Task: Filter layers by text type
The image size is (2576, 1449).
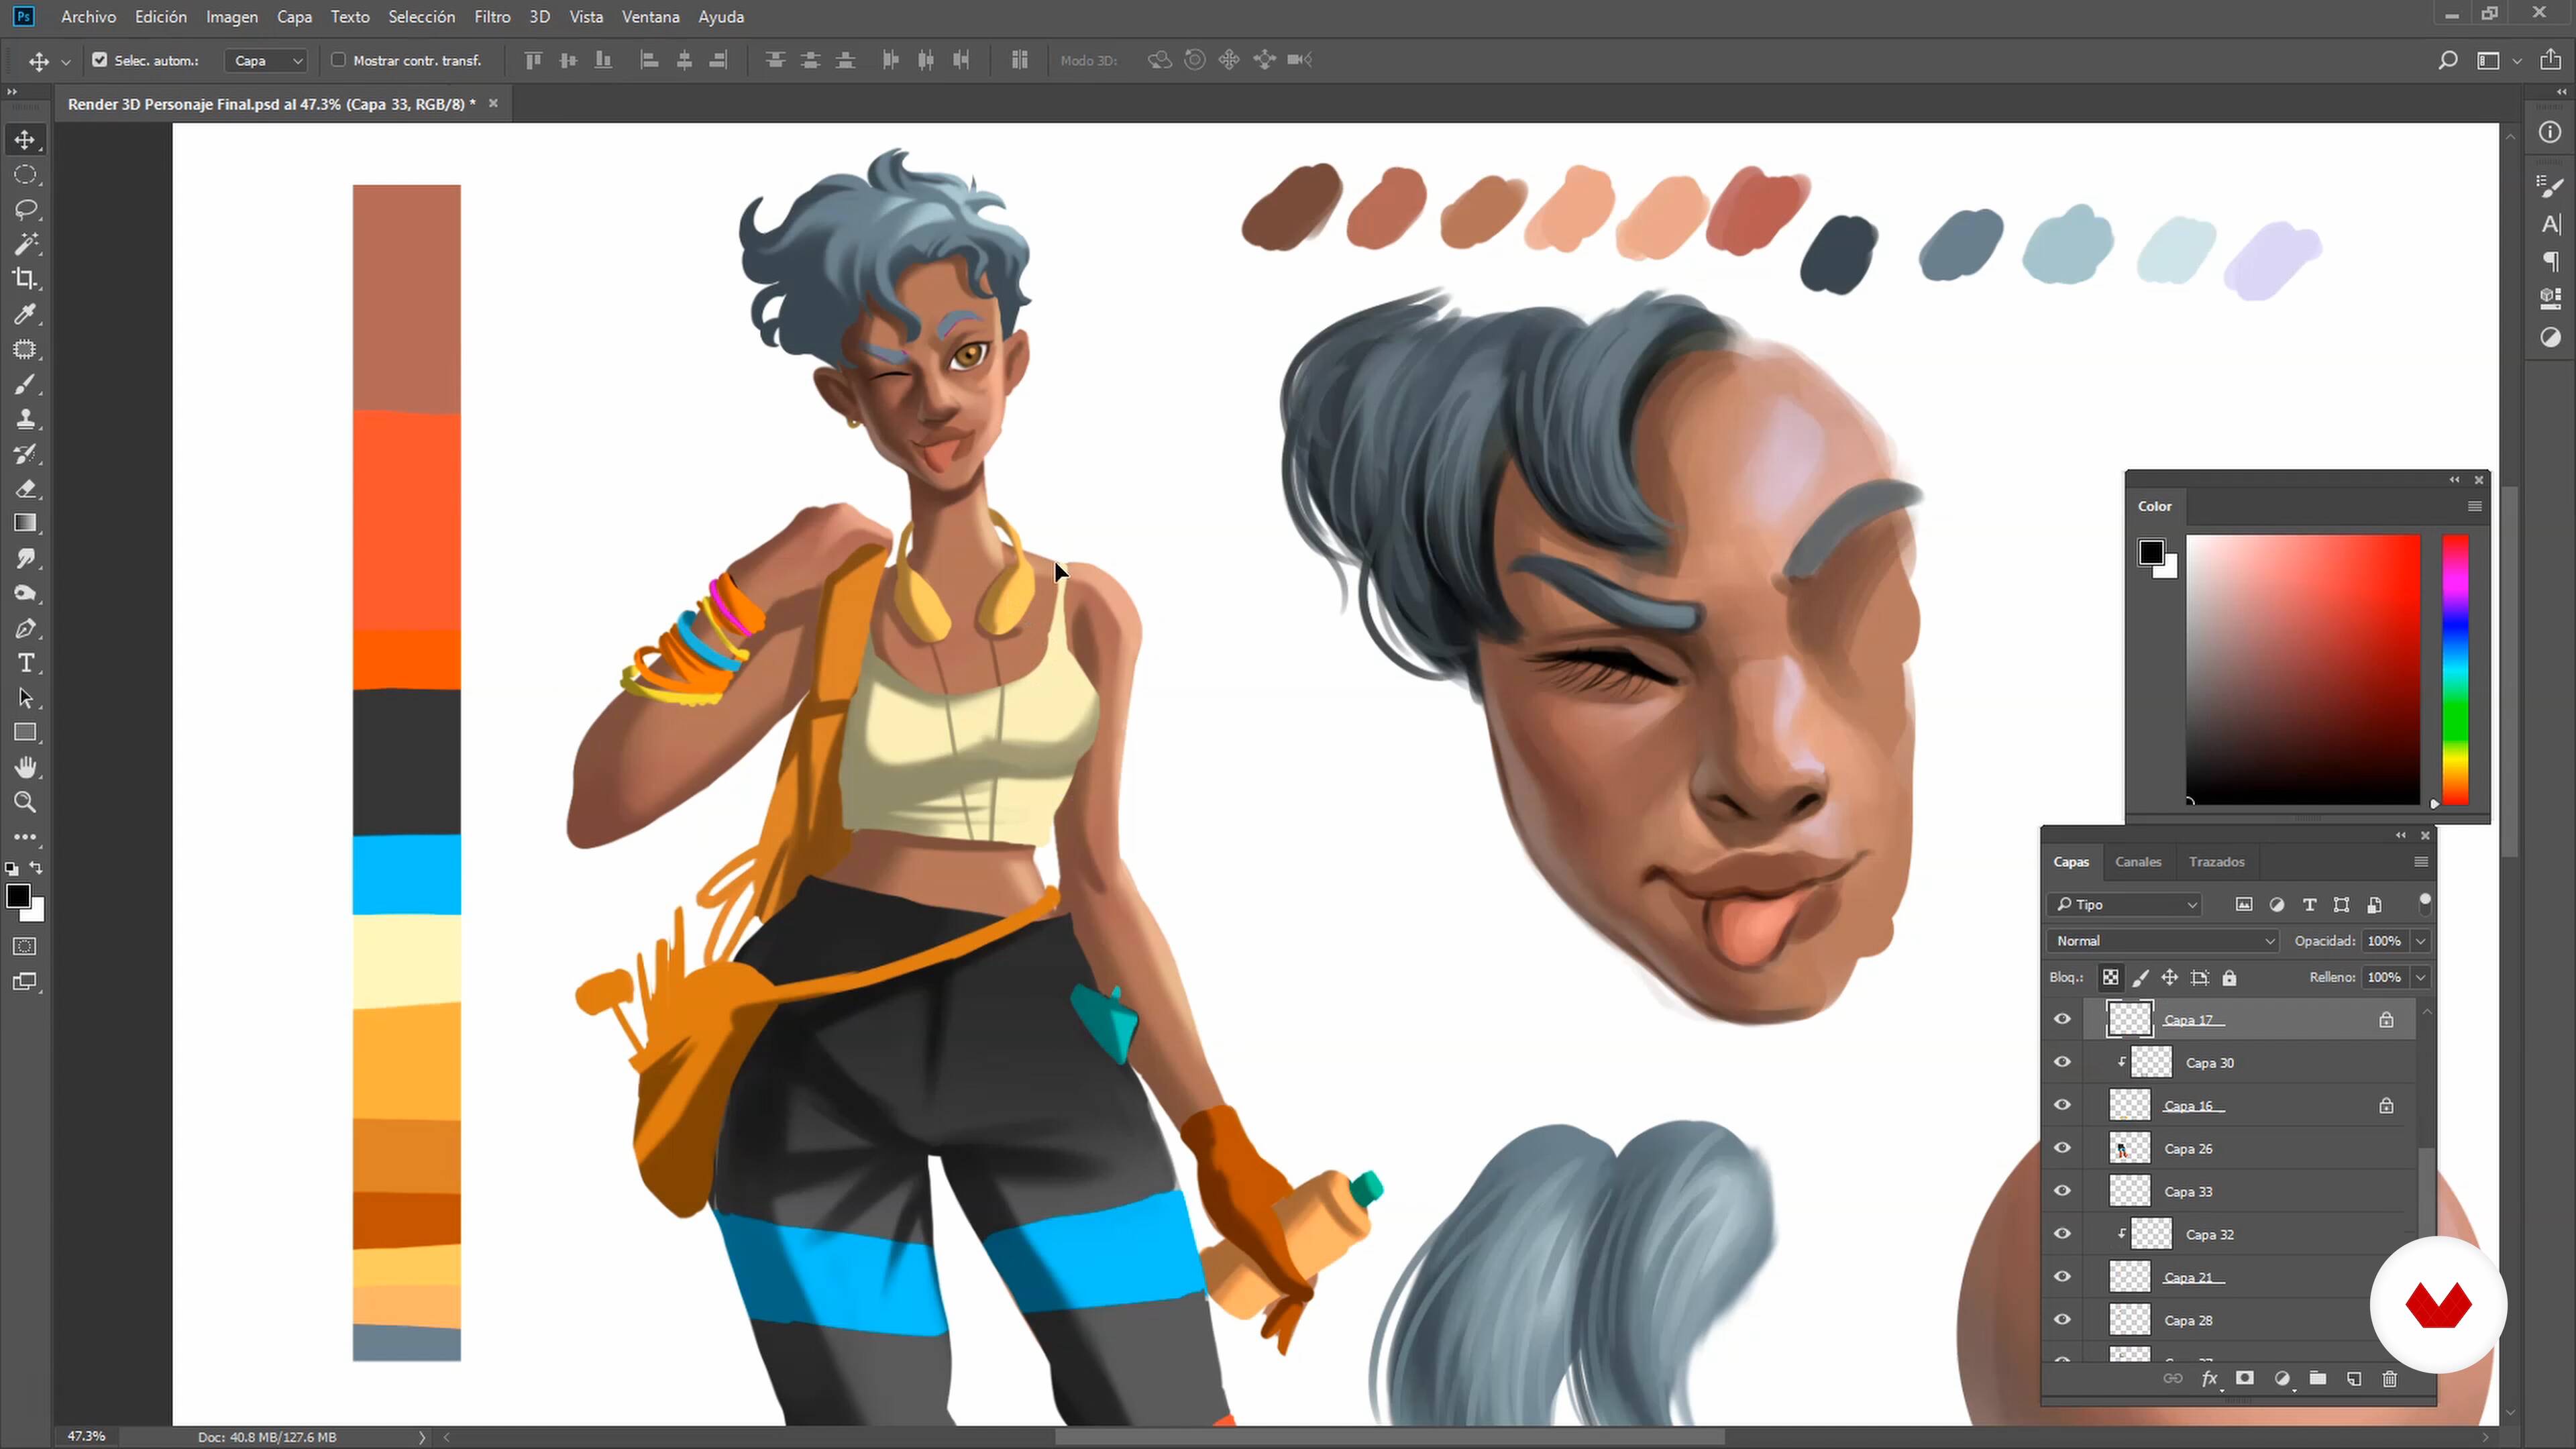Action: point(2309,904)
